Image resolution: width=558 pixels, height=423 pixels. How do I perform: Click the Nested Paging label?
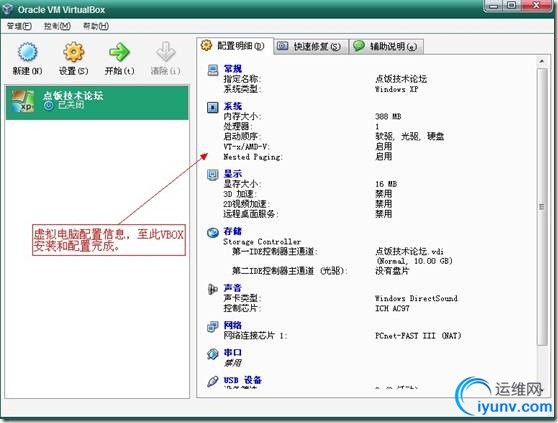(x=253, y=157)
